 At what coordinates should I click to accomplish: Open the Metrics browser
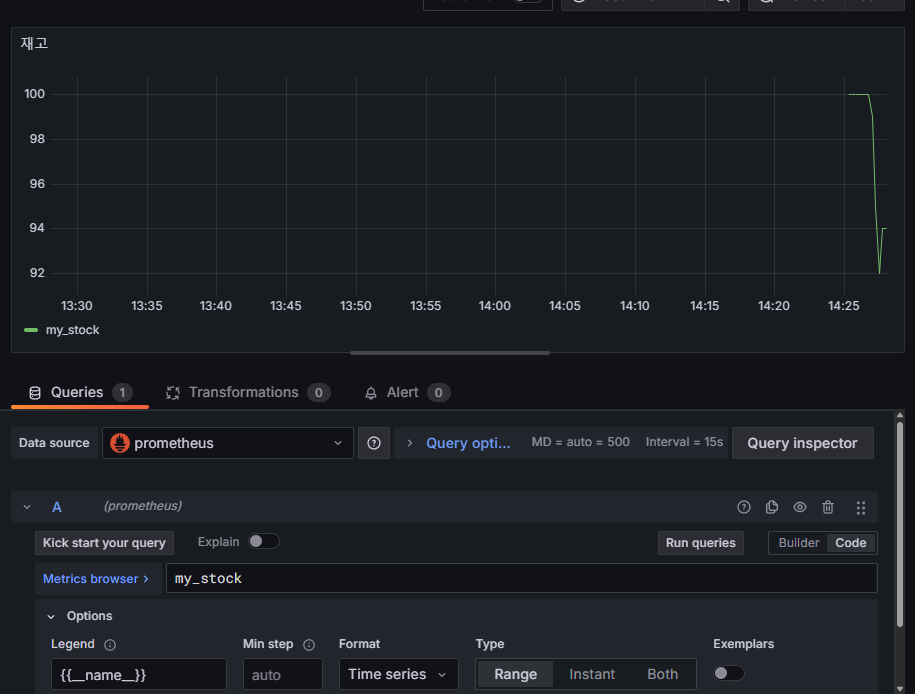(x=96, y=578)
